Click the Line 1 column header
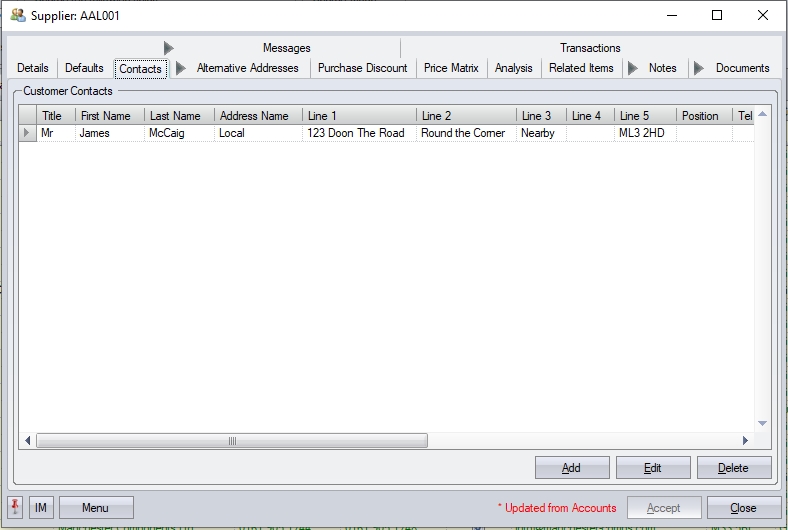The height and width of the screenshot is (530, 788). (359, 116)
